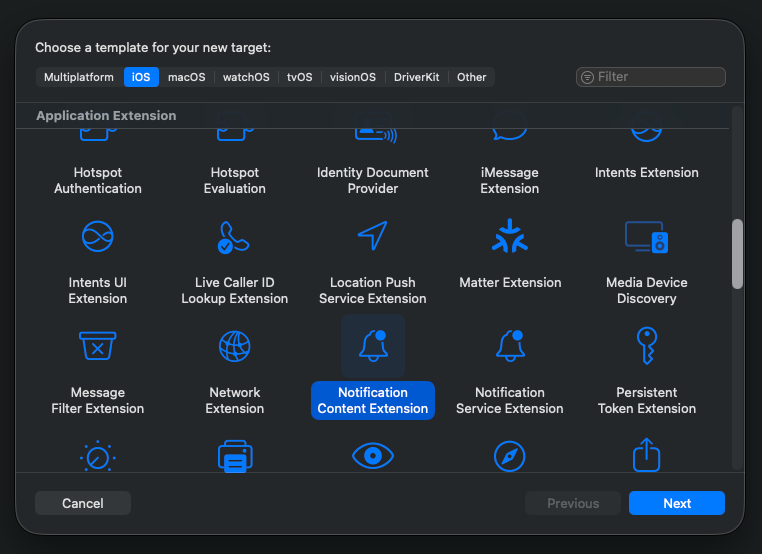Select the Hotspot Authentication label
Screen dimensions: 762x554
pyautogui.click(x=98, y=180)
